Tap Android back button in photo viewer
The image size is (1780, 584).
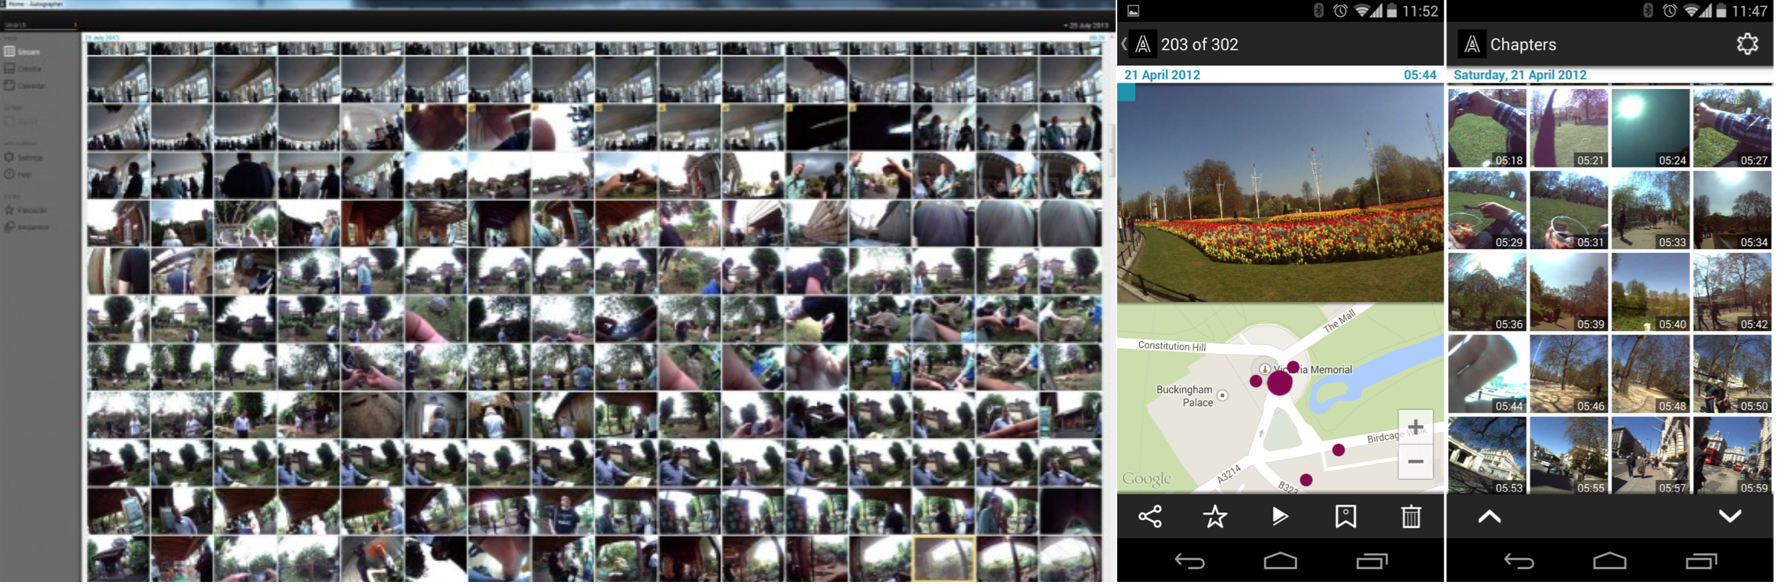tap(1189, 561)
